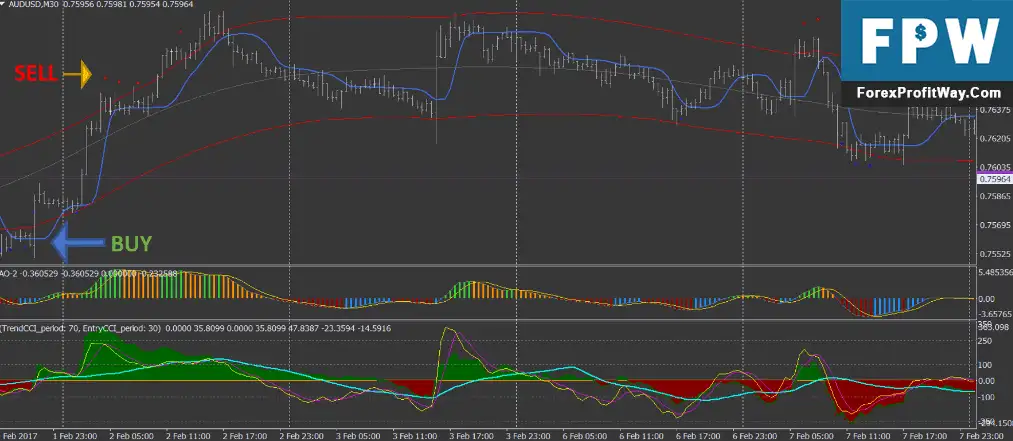Select the 2 Feb 05:00 time label
Viewport: 1013px width, 441px height.
[131, 436]
